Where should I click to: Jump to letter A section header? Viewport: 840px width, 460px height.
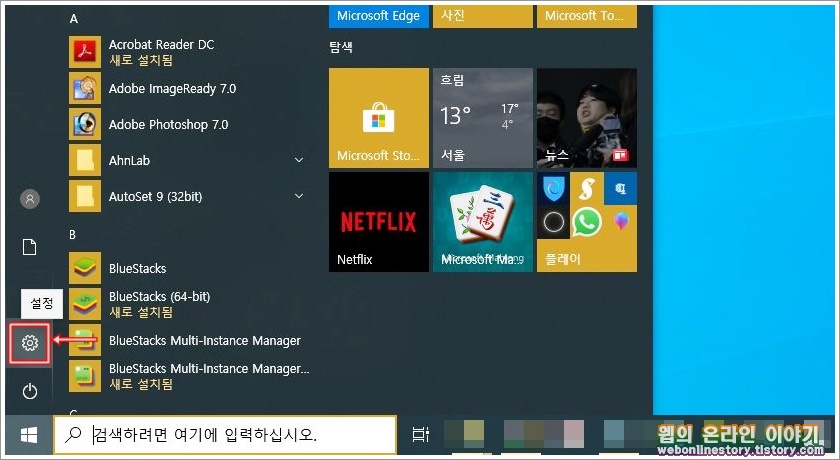(x=74, y=19)
